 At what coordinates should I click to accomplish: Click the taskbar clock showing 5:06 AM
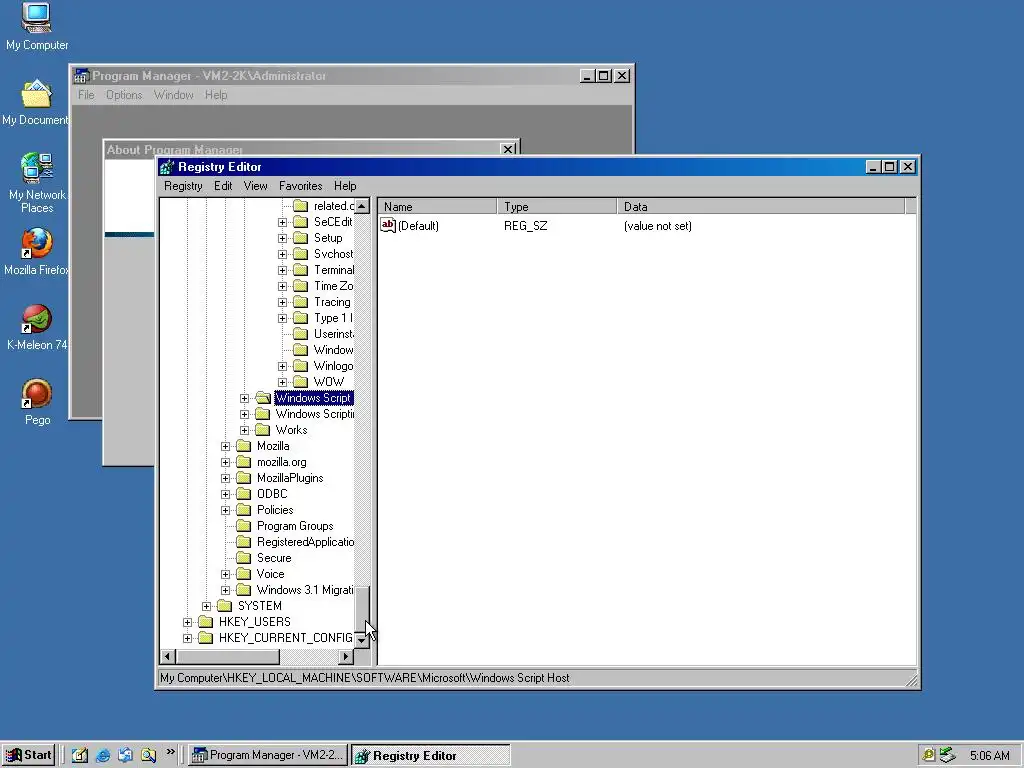[x=989, y=756]
